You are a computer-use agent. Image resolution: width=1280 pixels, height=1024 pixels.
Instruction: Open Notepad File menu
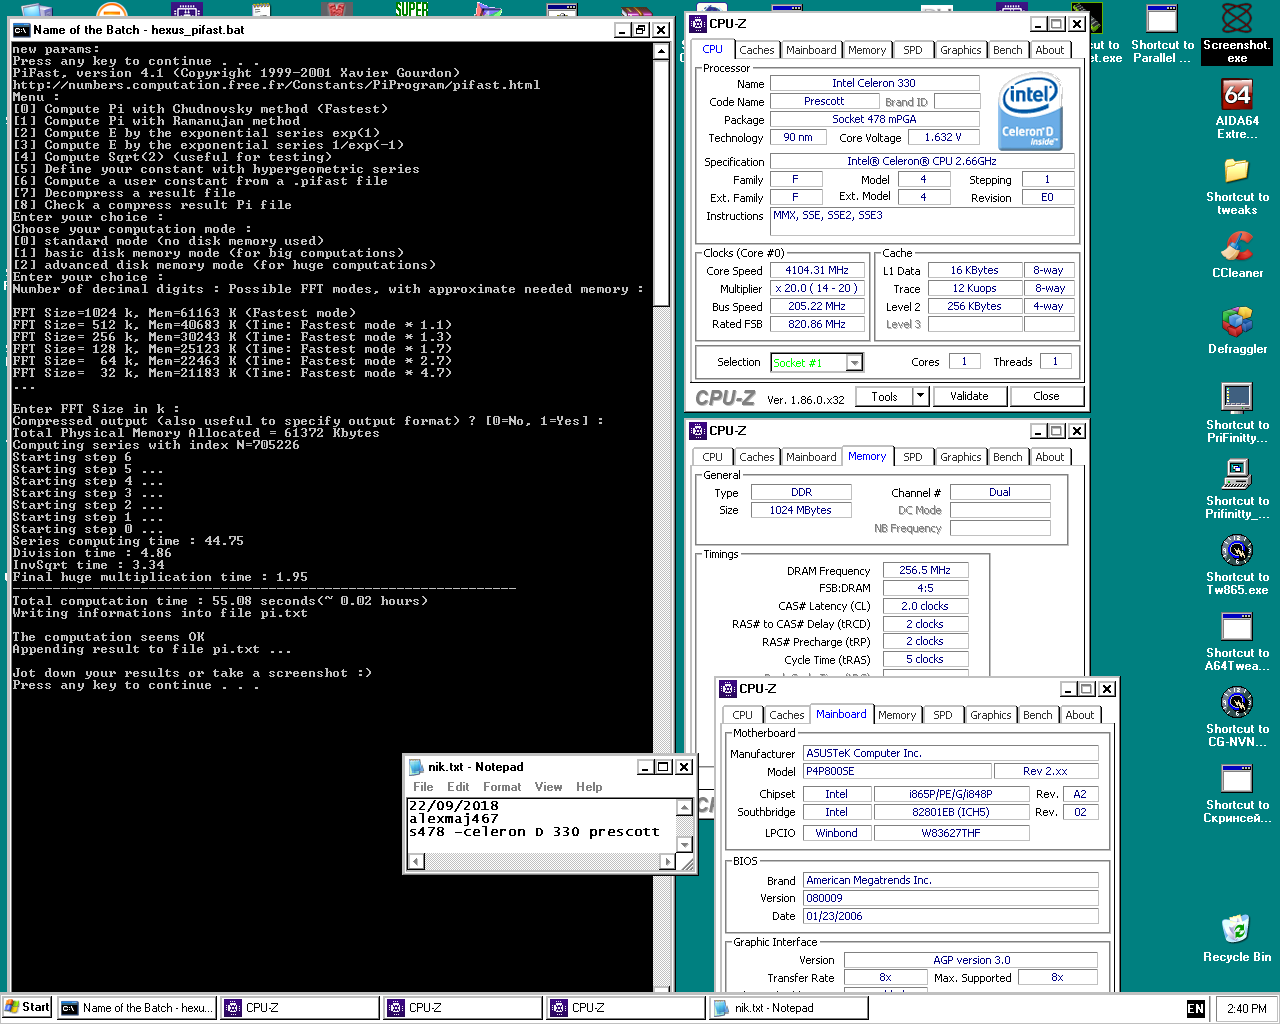coord(423,787)
